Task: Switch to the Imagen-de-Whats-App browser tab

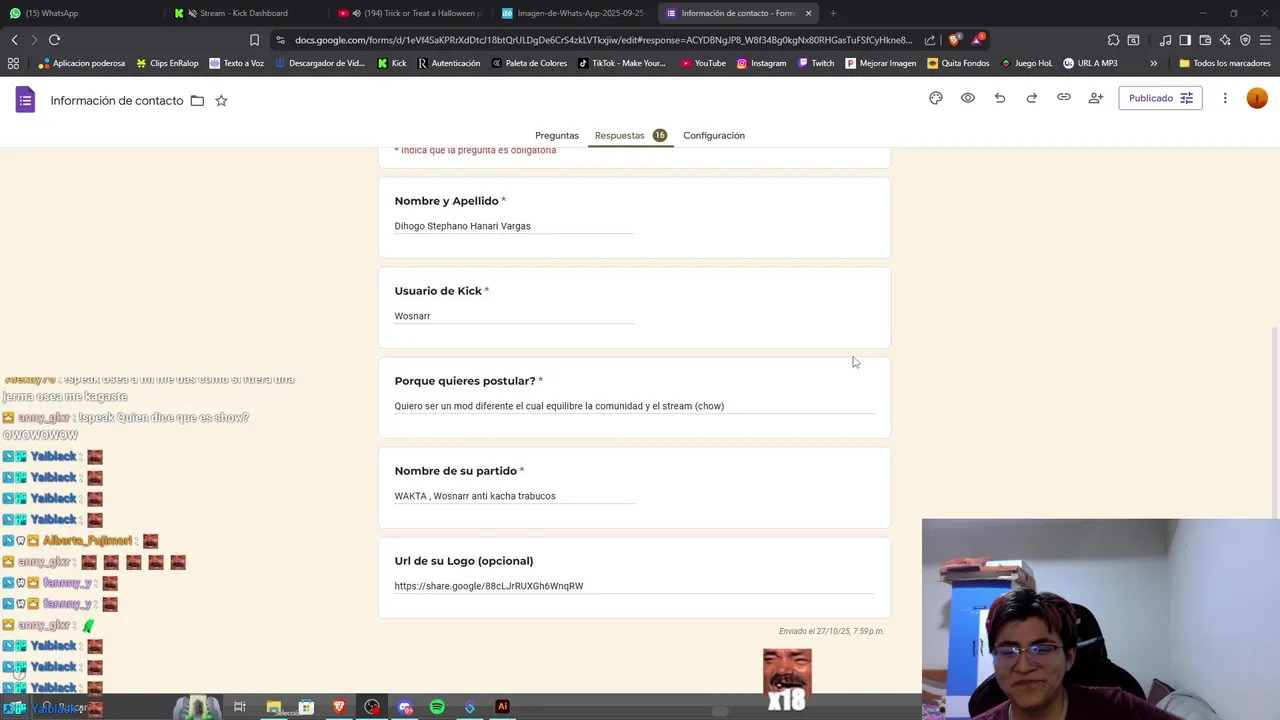Action: 573,13
